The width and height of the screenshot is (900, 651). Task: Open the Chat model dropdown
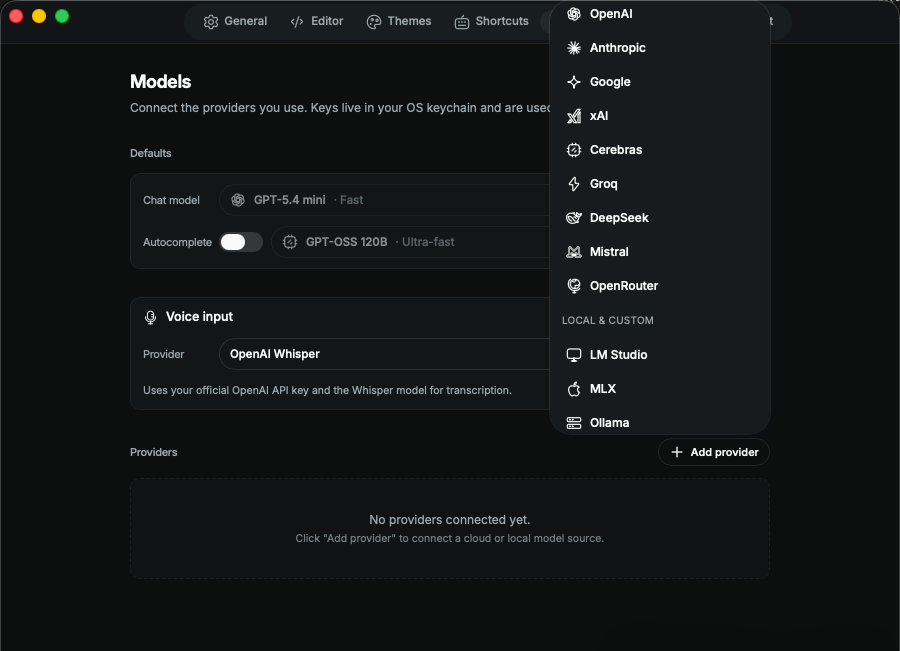[385, 200]
